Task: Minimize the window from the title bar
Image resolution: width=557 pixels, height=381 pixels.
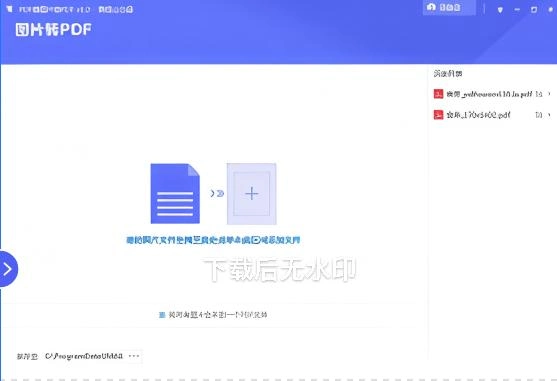Action: pos(517,10)
